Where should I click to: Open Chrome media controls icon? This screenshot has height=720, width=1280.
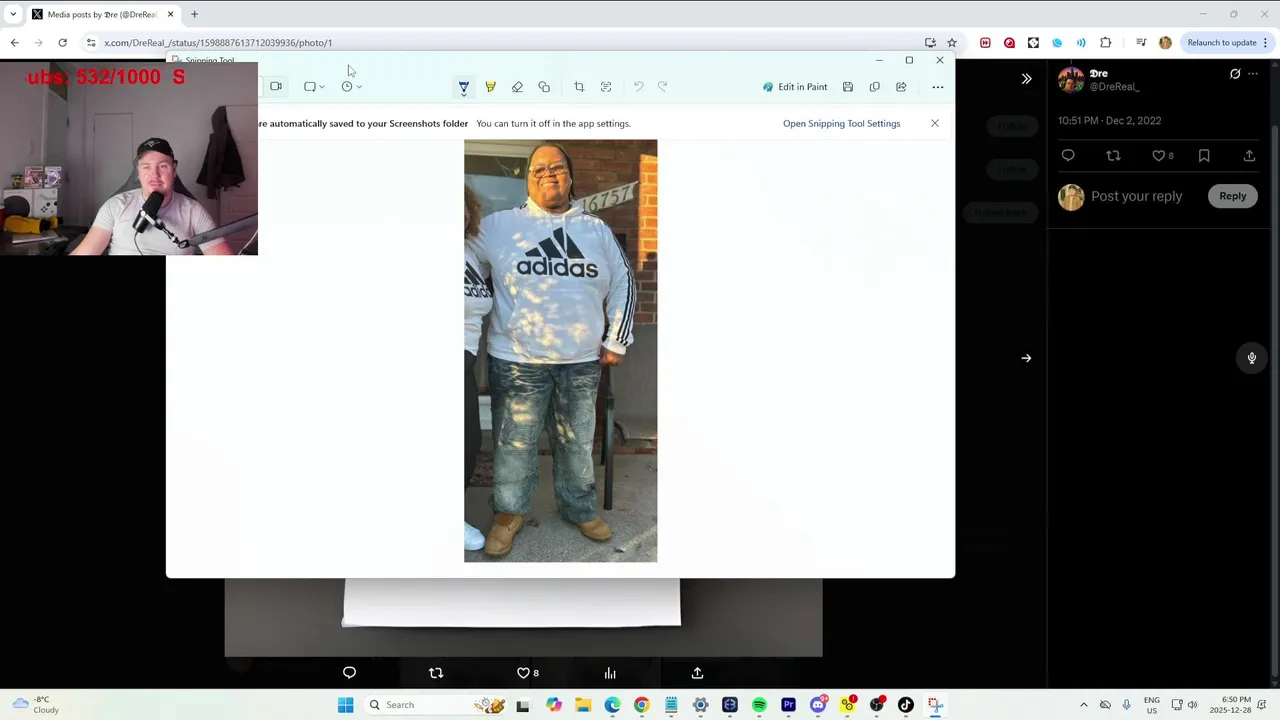pos(1141,43)
